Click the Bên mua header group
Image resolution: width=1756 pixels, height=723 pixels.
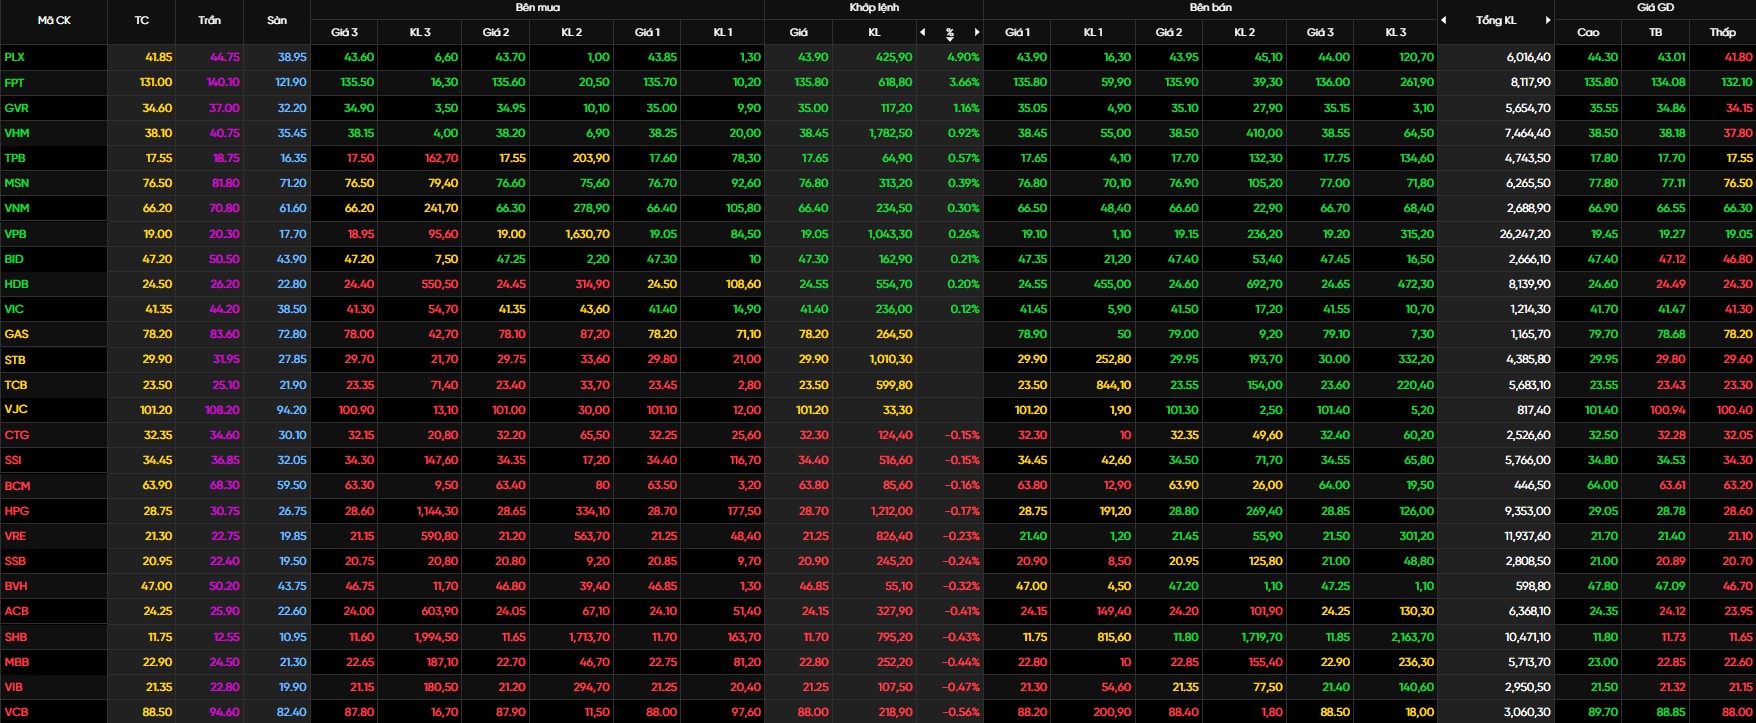(x=538, y=7)
